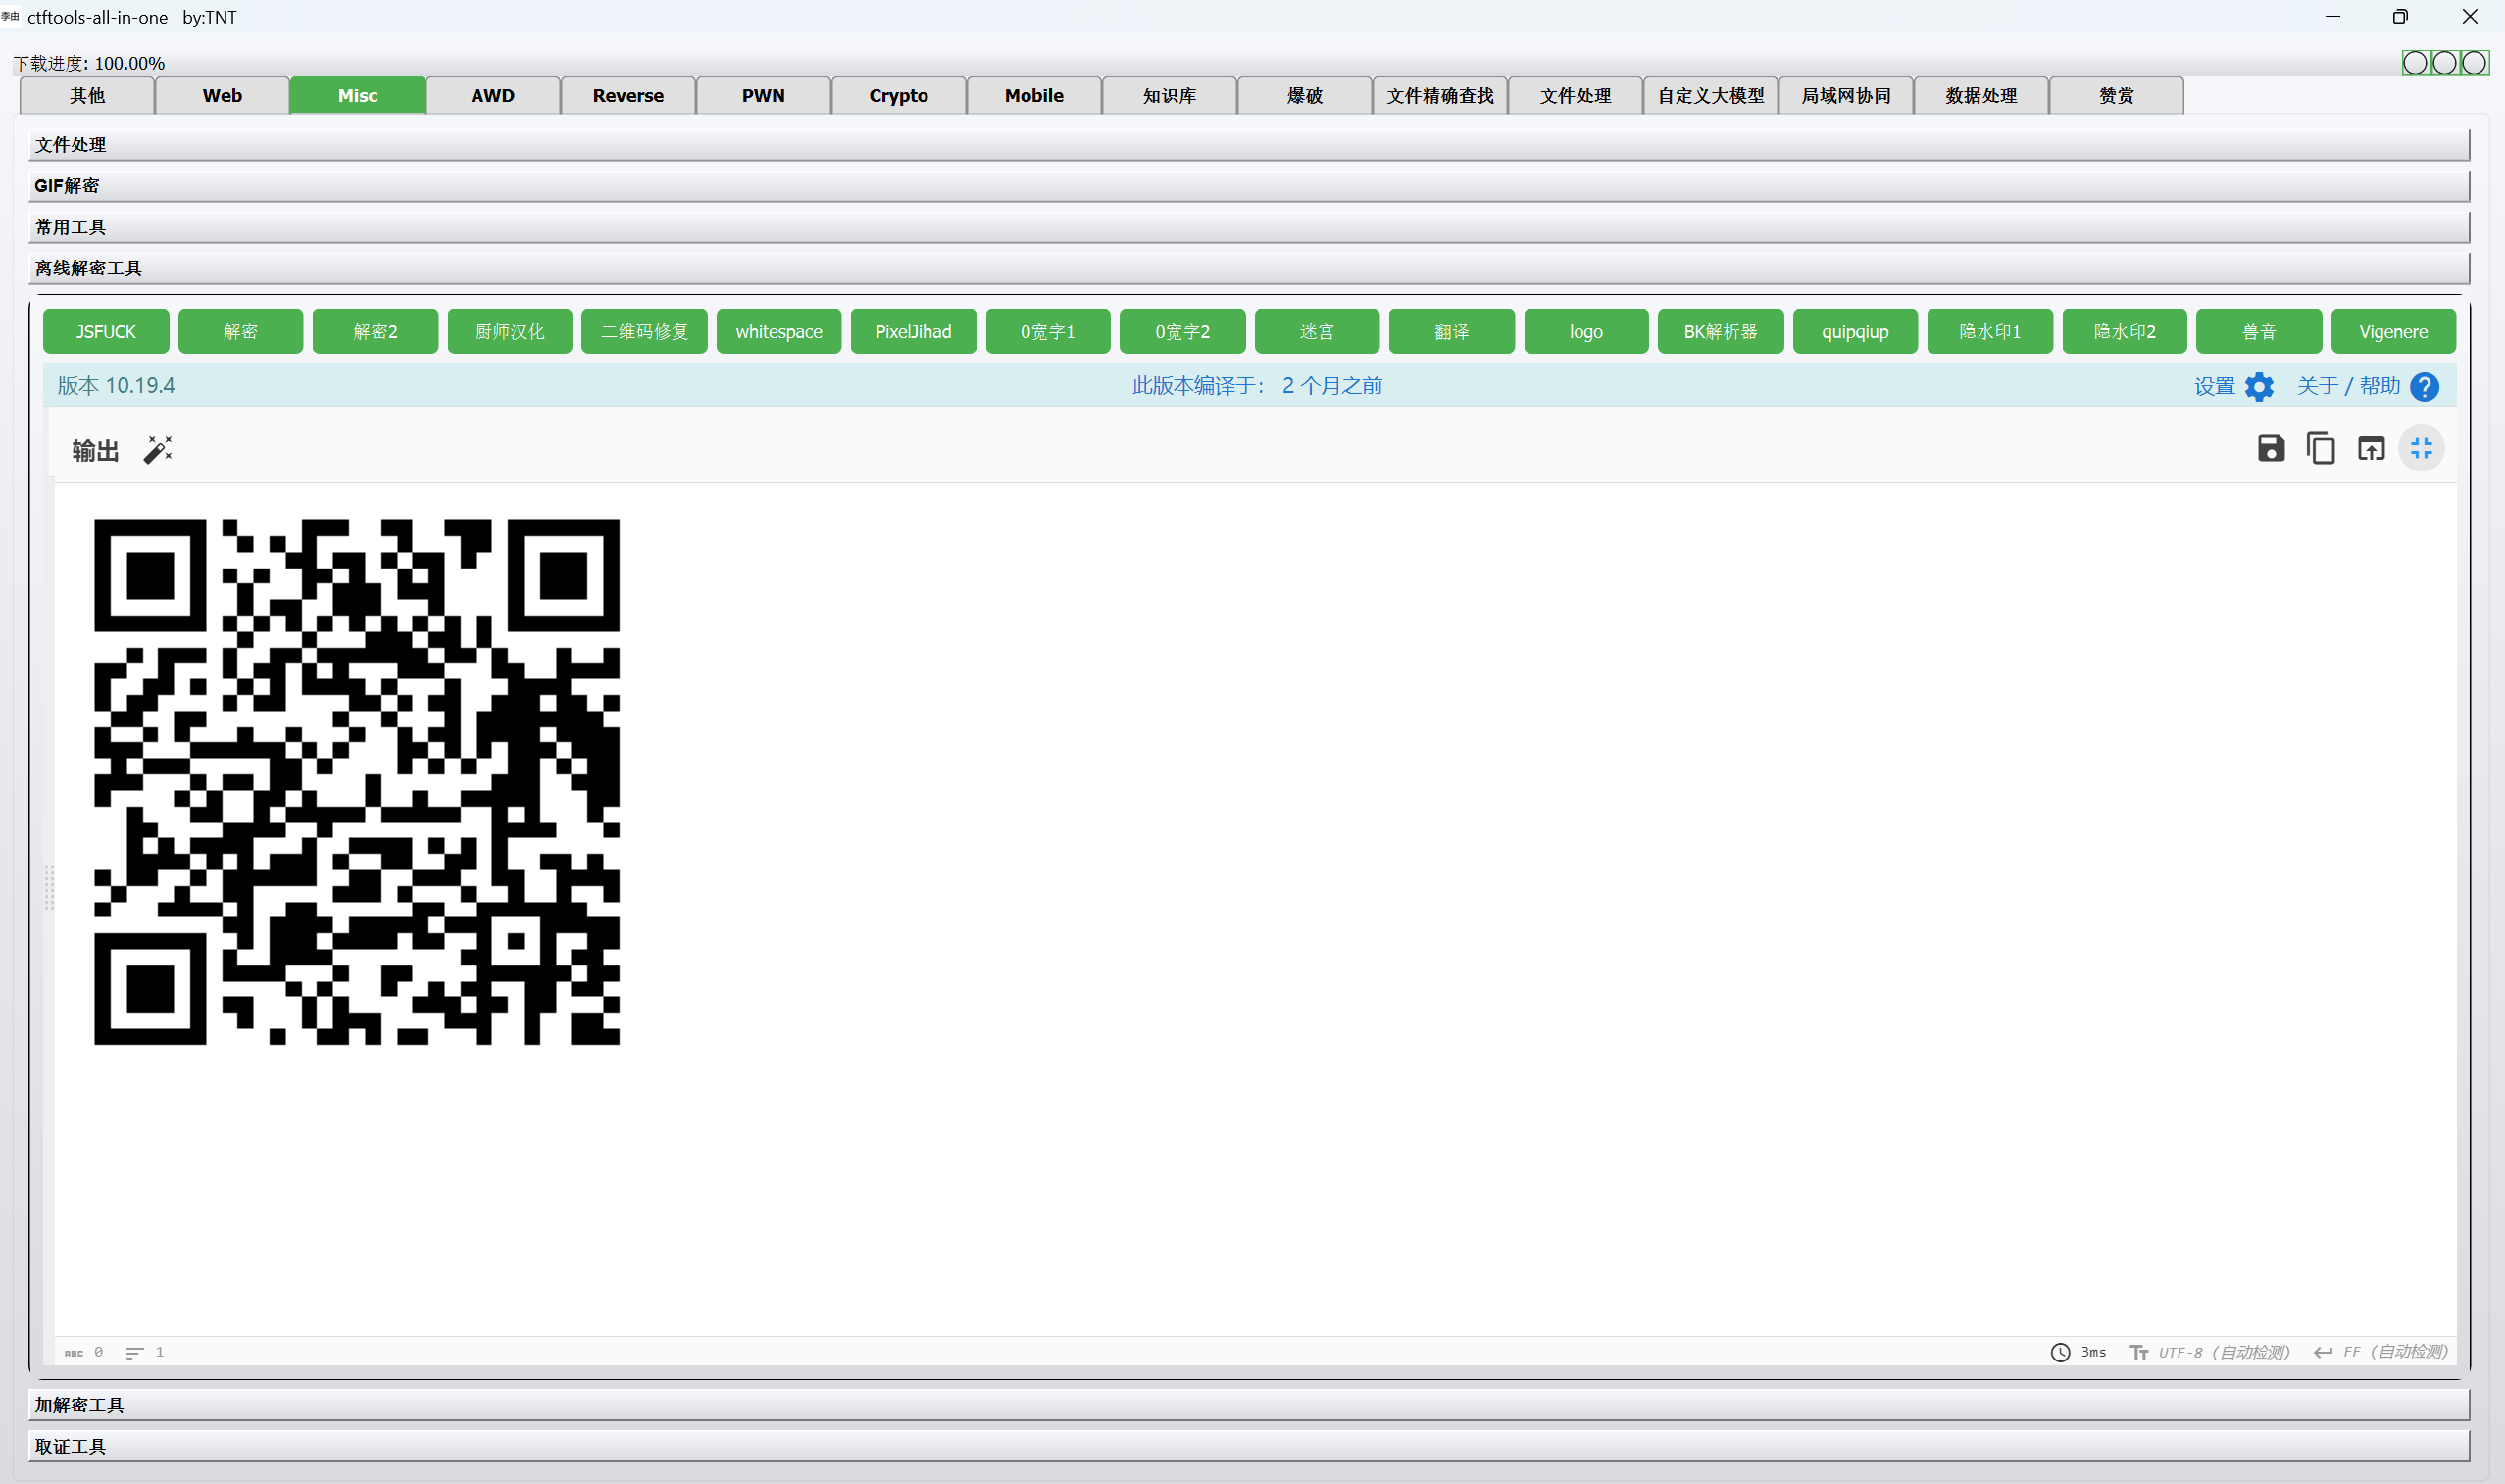2505x1484 pixels.
Task: Open the 爆破 tab
Action: [1305, 95]
